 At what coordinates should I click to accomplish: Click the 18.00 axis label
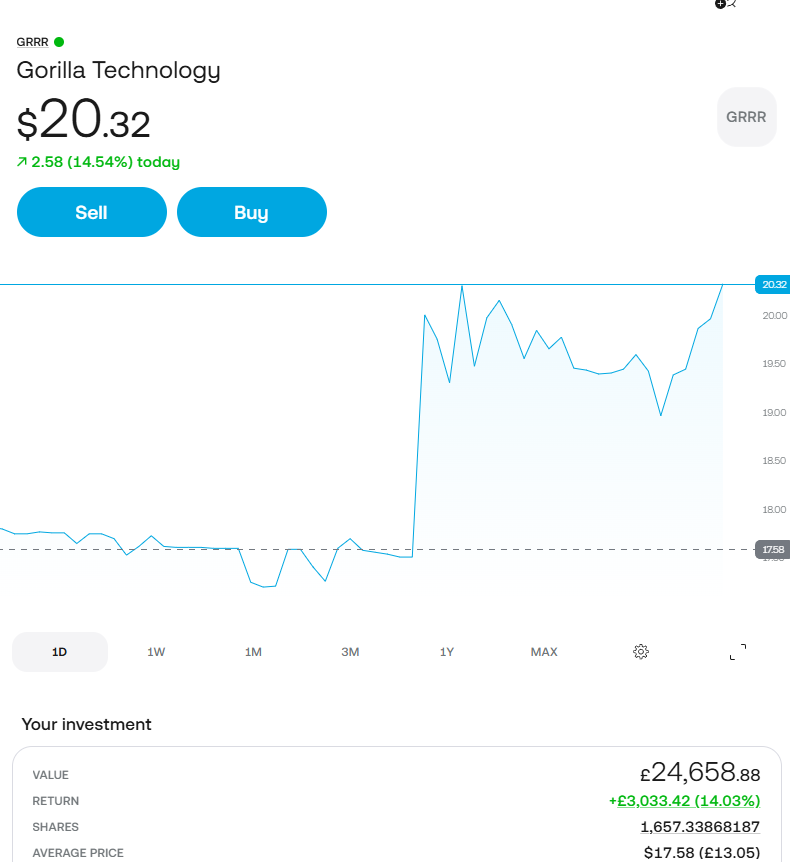(774, 510)
